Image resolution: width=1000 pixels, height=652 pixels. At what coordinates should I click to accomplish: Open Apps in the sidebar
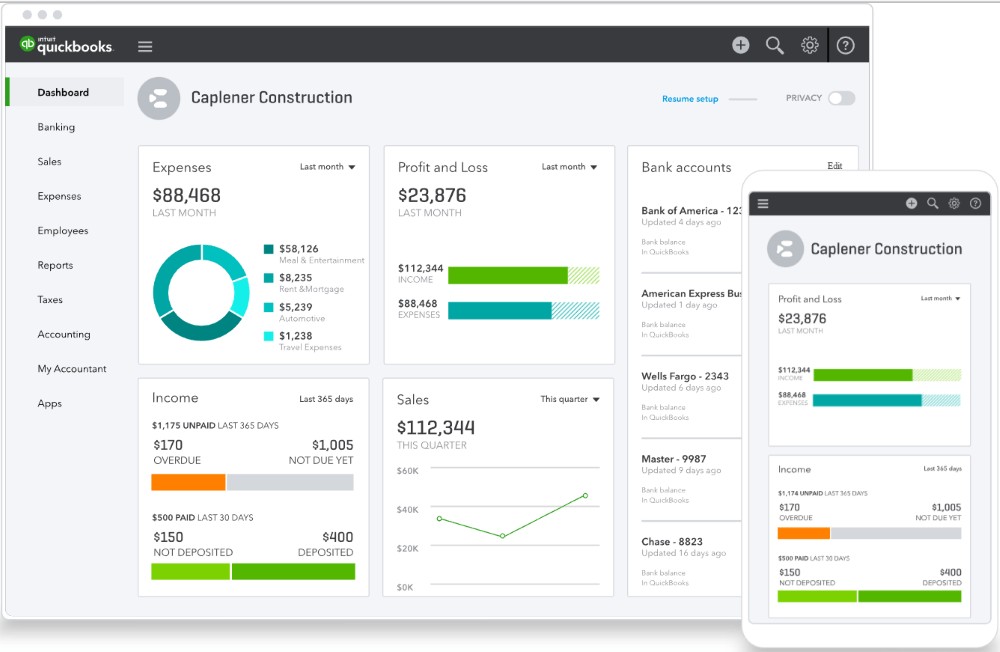pos(49,403)
